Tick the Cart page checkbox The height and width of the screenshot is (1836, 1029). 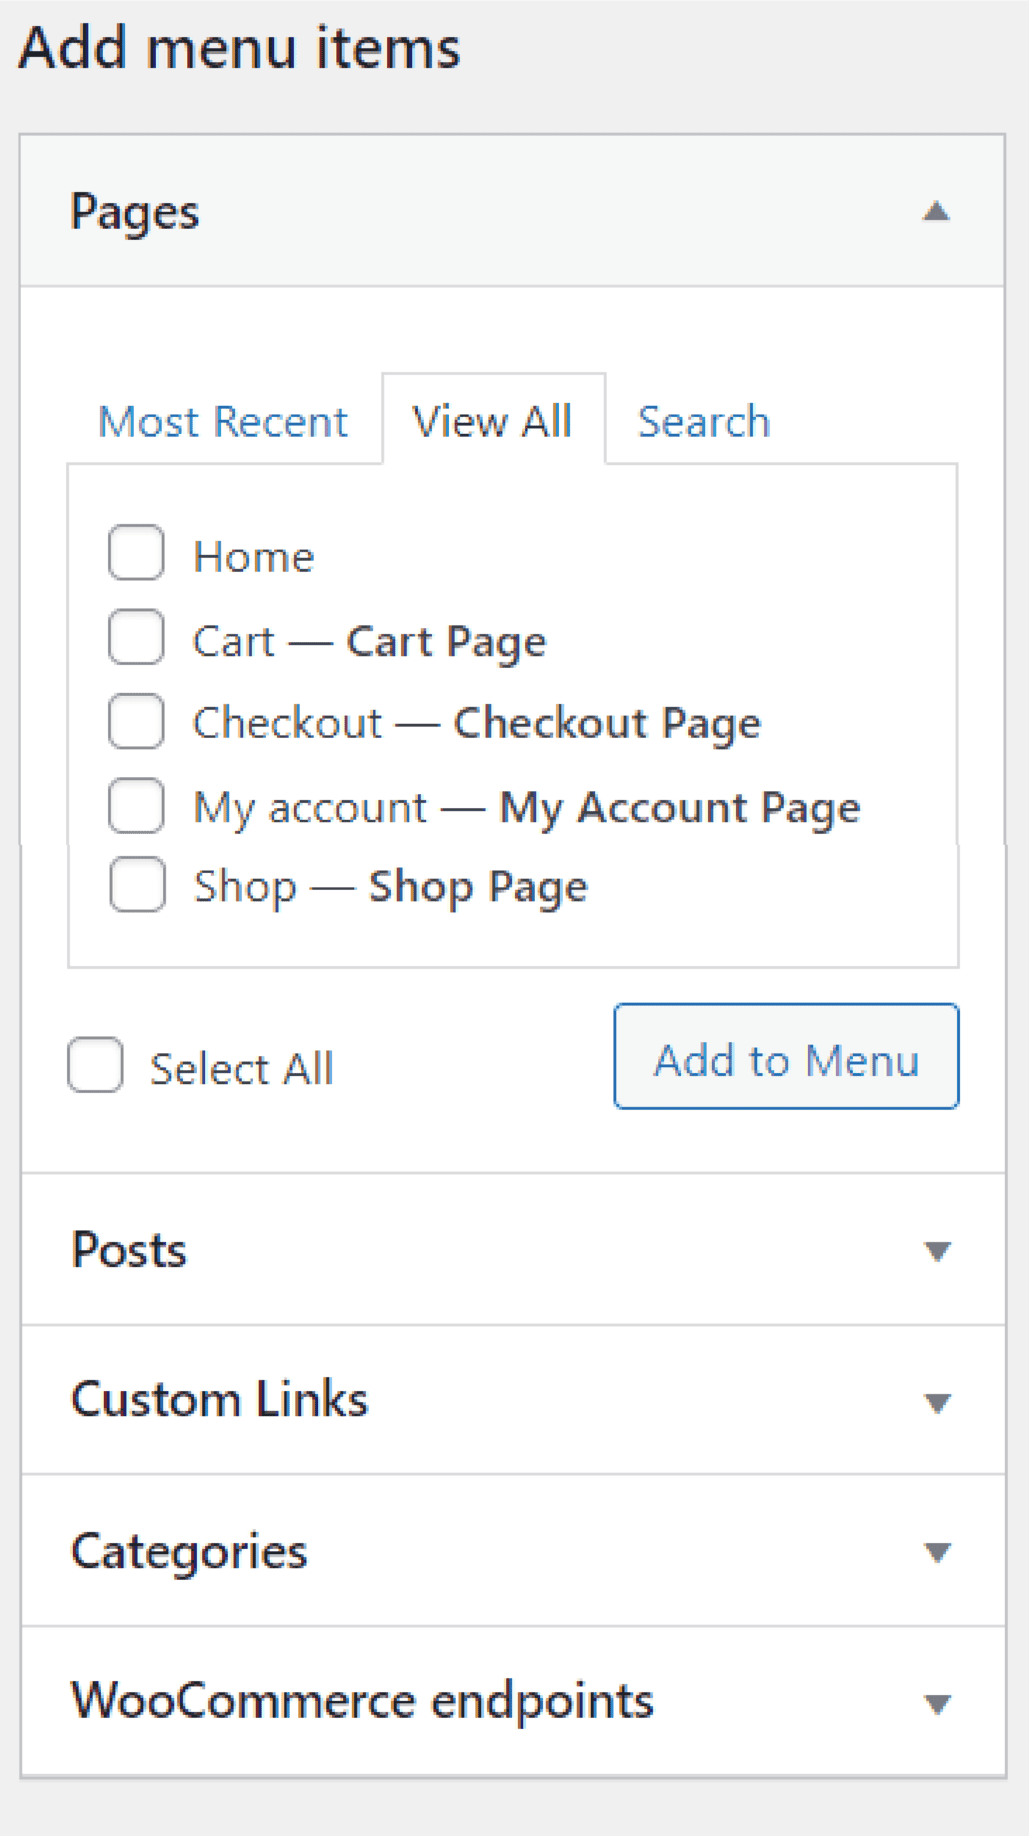(136, 637)
